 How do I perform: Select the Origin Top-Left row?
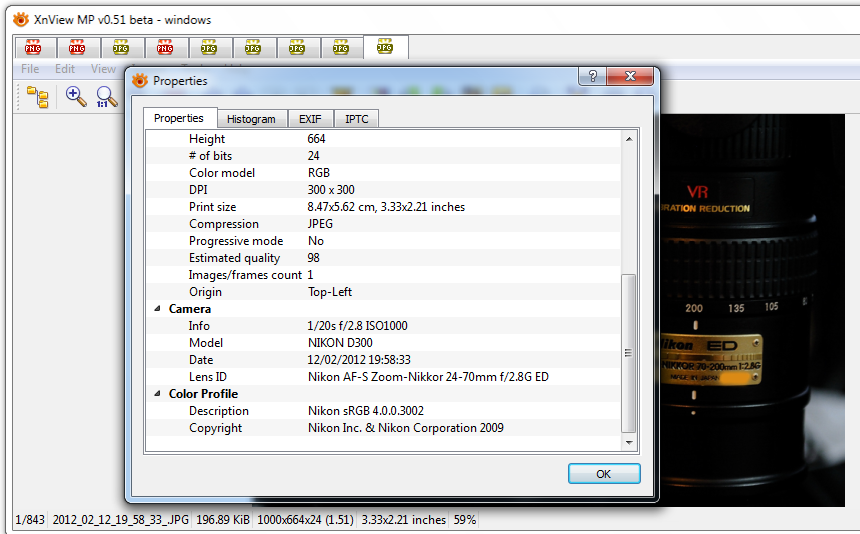coord(383,292)
